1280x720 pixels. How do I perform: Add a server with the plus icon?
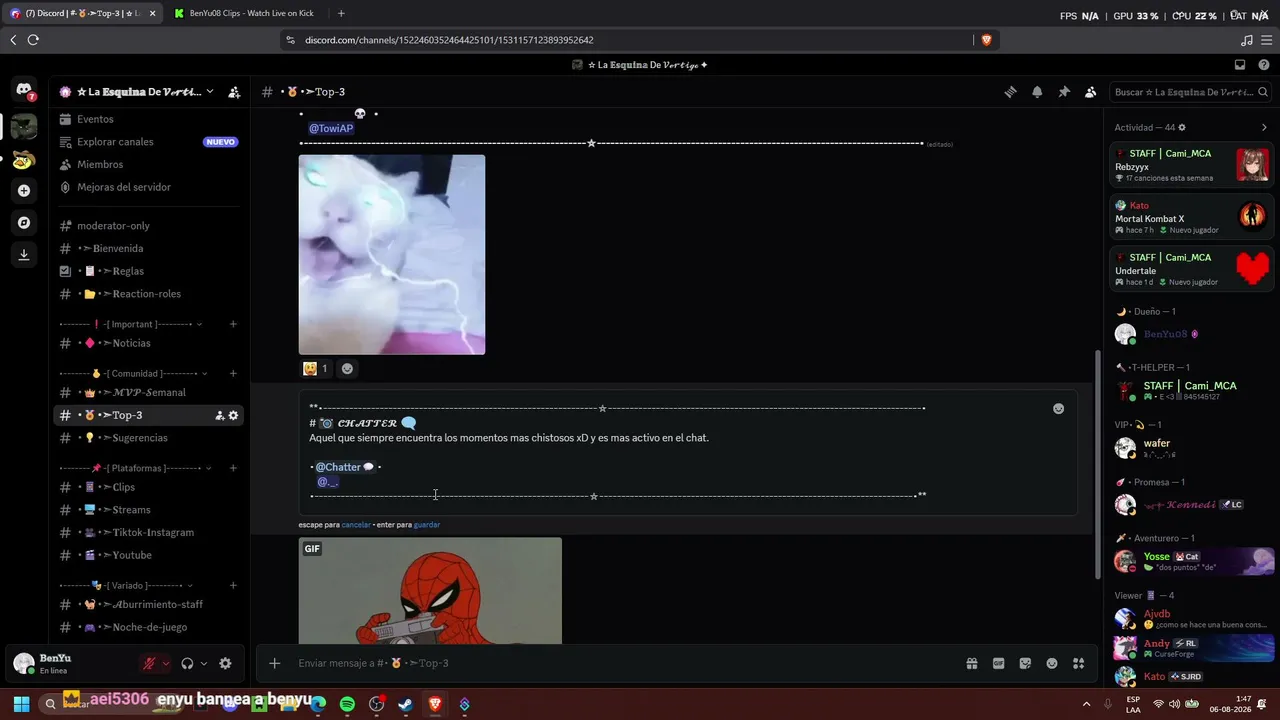24,190
